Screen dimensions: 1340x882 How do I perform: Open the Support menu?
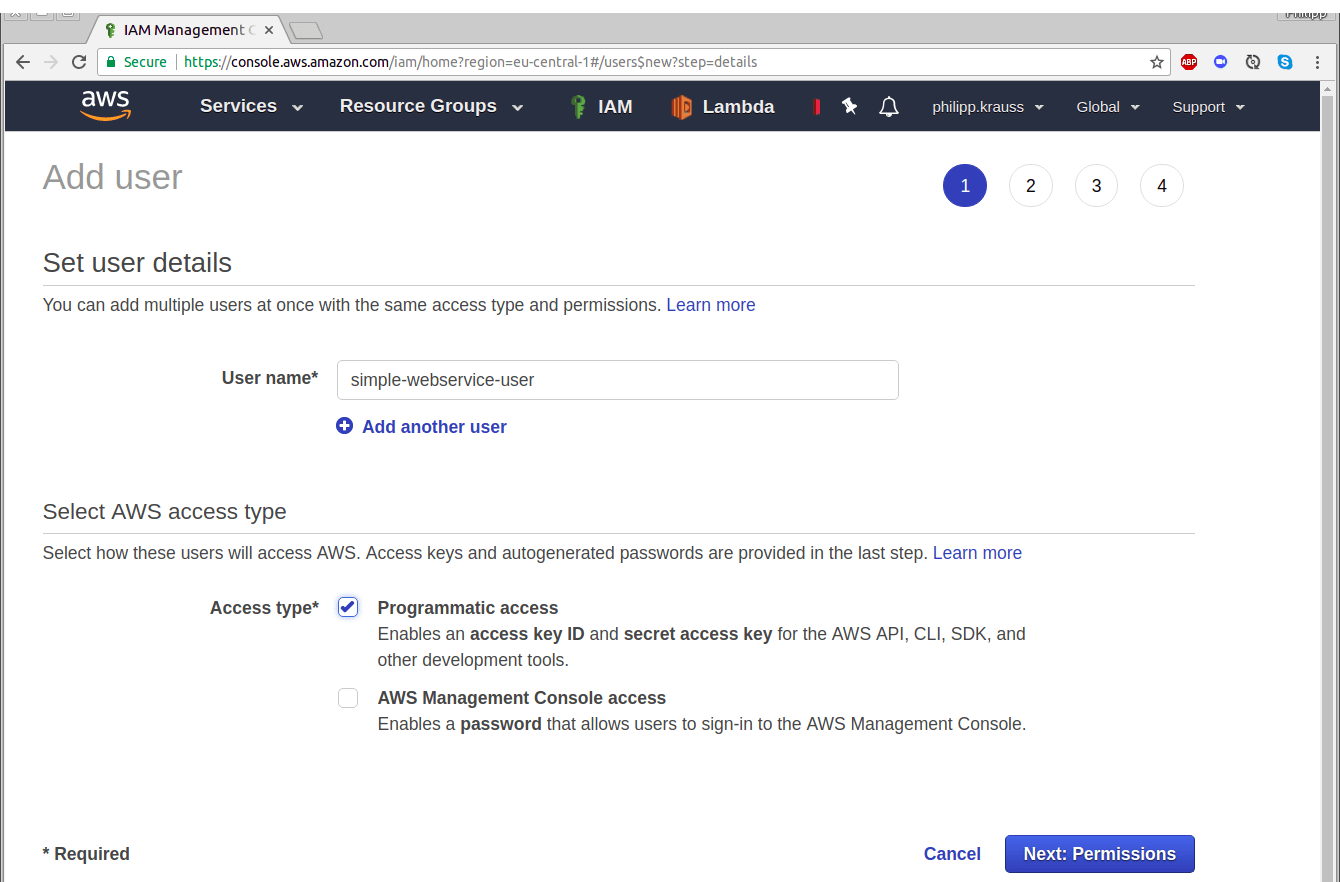click(x=1208, y=107)
